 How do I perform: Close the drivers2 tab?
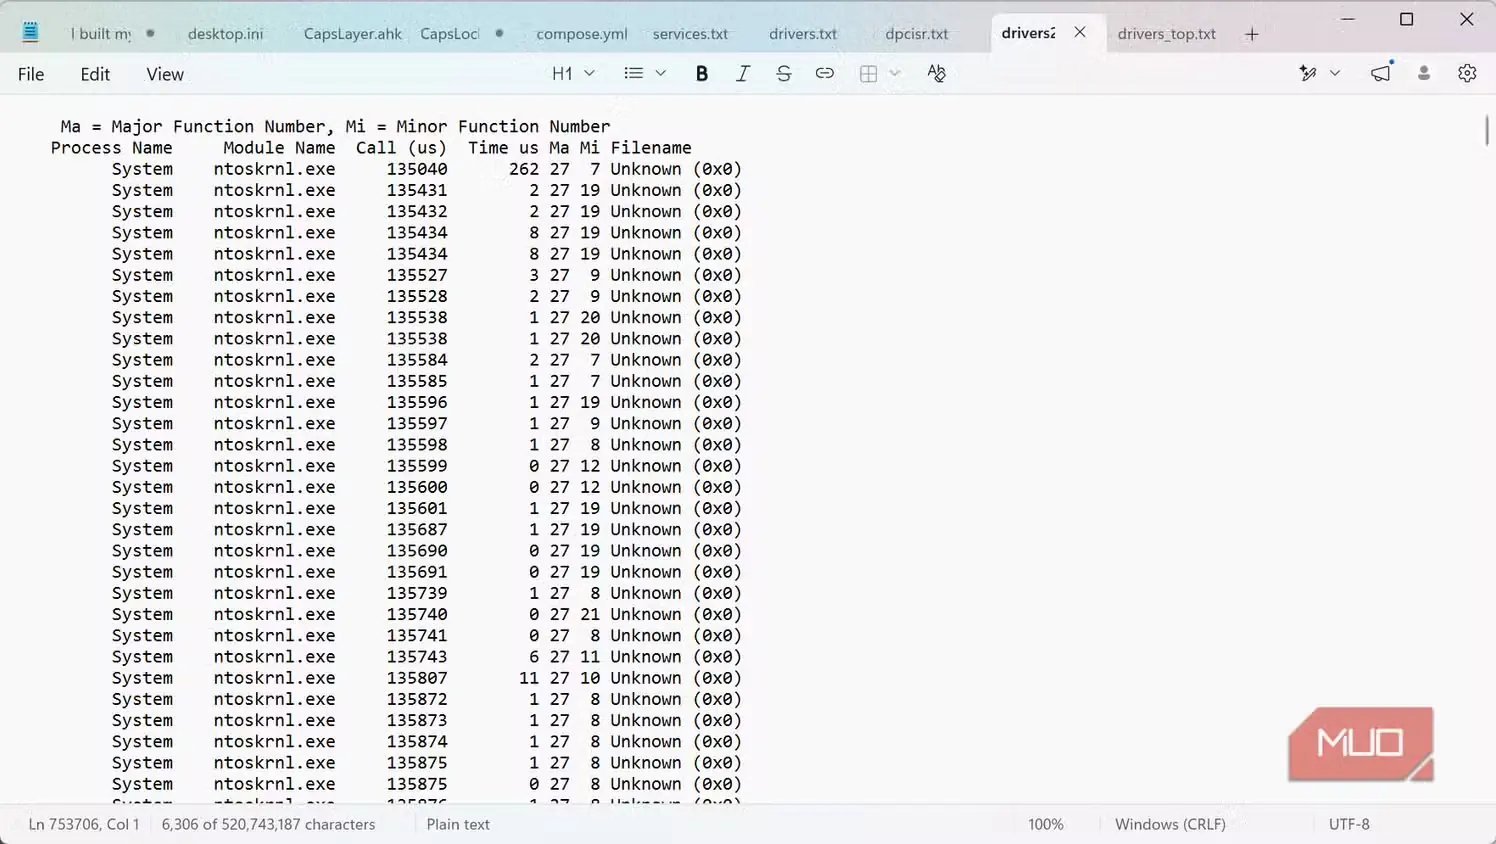click(1080, 32)
